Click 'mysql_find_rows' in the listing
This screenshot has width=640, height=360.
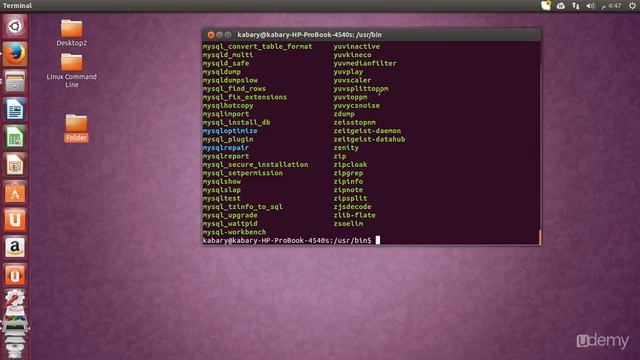[234, 89]
